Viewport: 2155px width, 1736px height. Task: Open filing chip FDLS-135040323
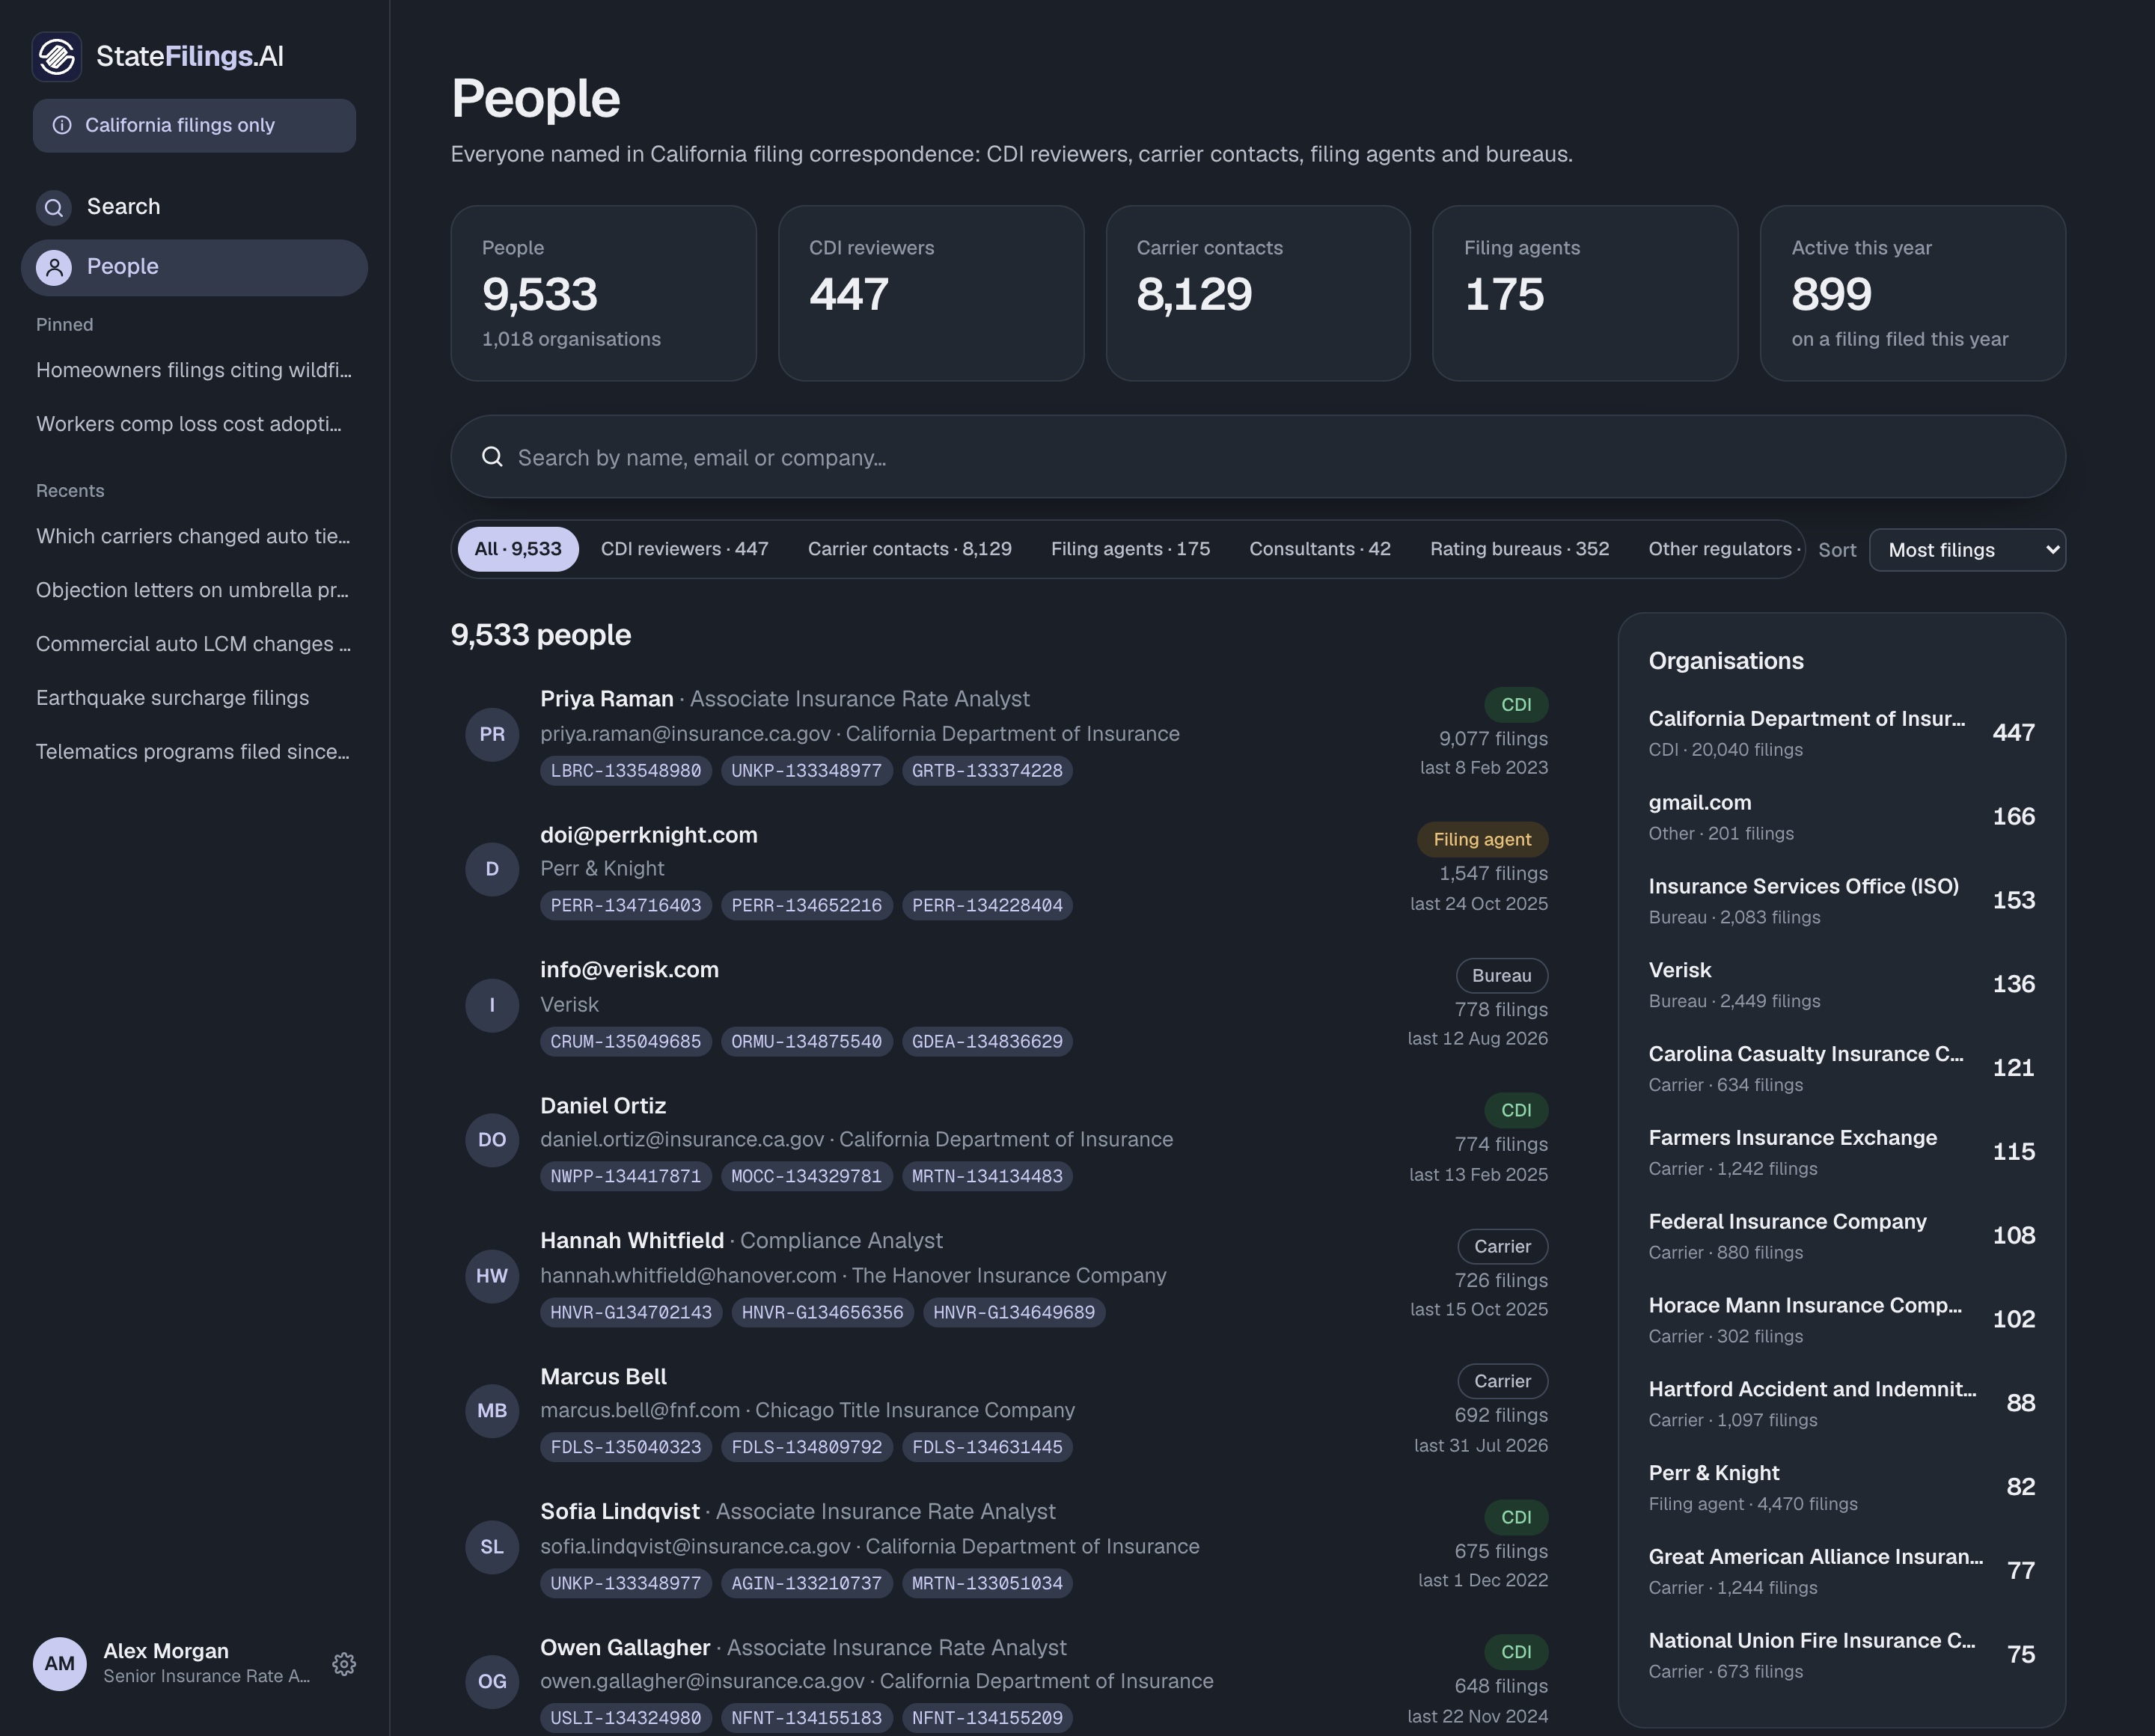tap(626, 1447)
